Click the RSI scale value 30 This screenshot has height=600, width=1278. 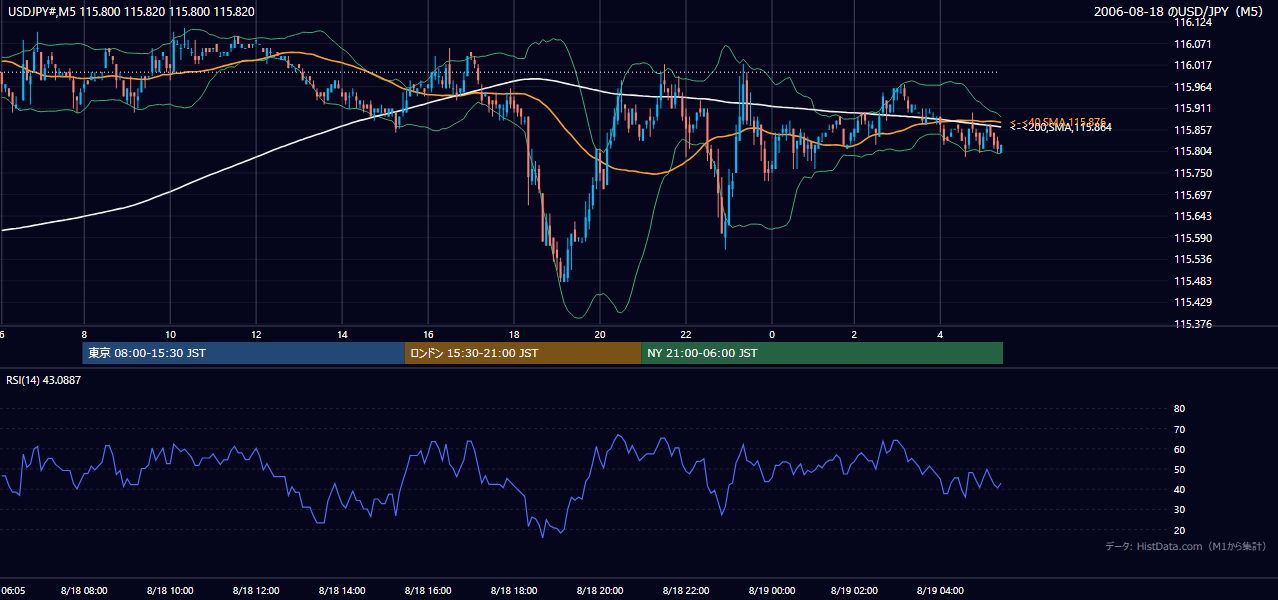coord(1179,510)
